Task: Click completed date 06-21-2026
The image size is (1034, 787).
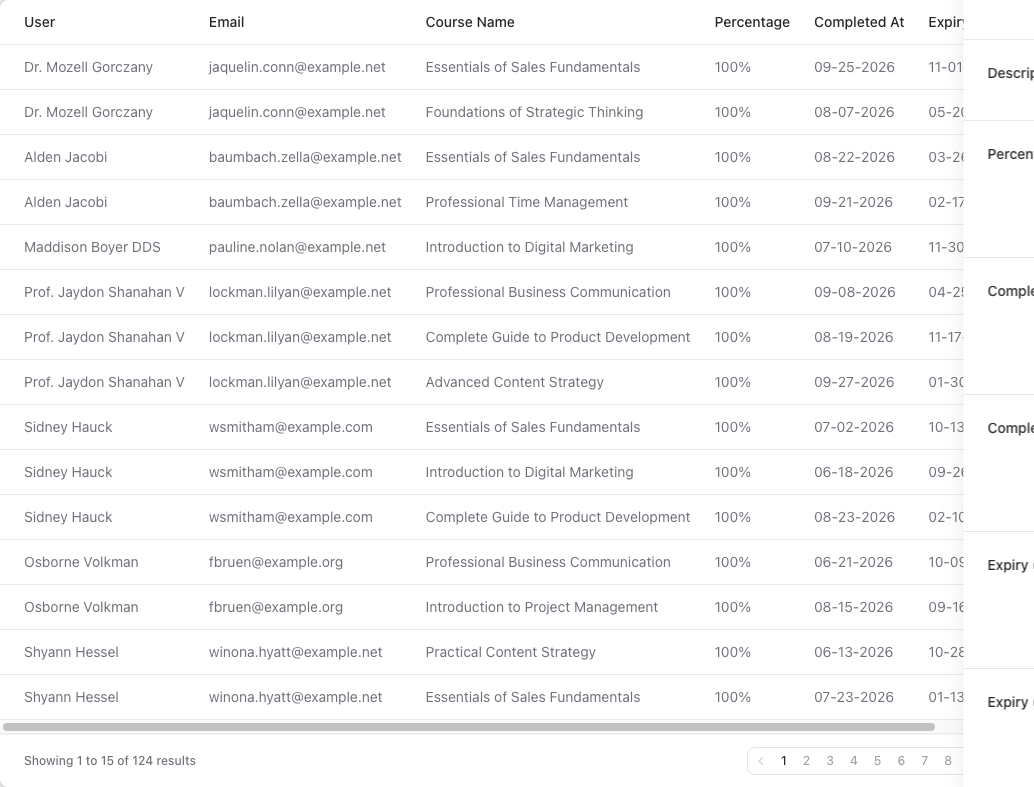Action: point(853,562)
